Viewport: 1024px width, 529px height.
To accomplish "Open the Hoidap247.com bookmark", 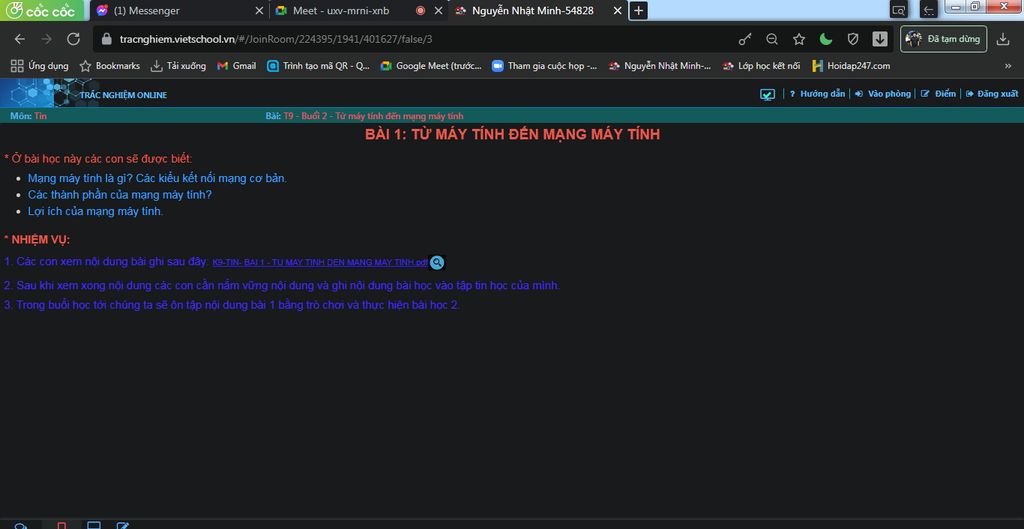I will coord(851,66).
